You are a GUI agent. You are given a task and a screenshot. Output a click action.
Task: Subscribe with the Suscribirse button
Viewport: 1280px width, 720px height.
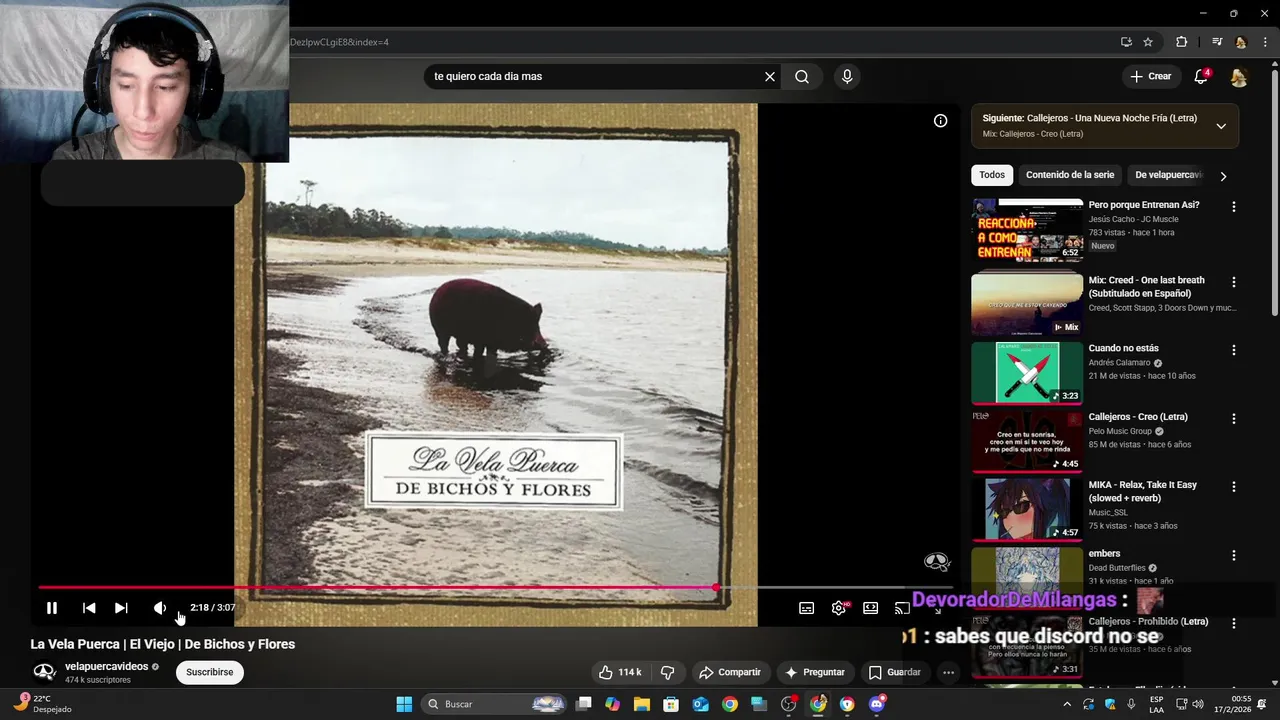pos(210,672)
